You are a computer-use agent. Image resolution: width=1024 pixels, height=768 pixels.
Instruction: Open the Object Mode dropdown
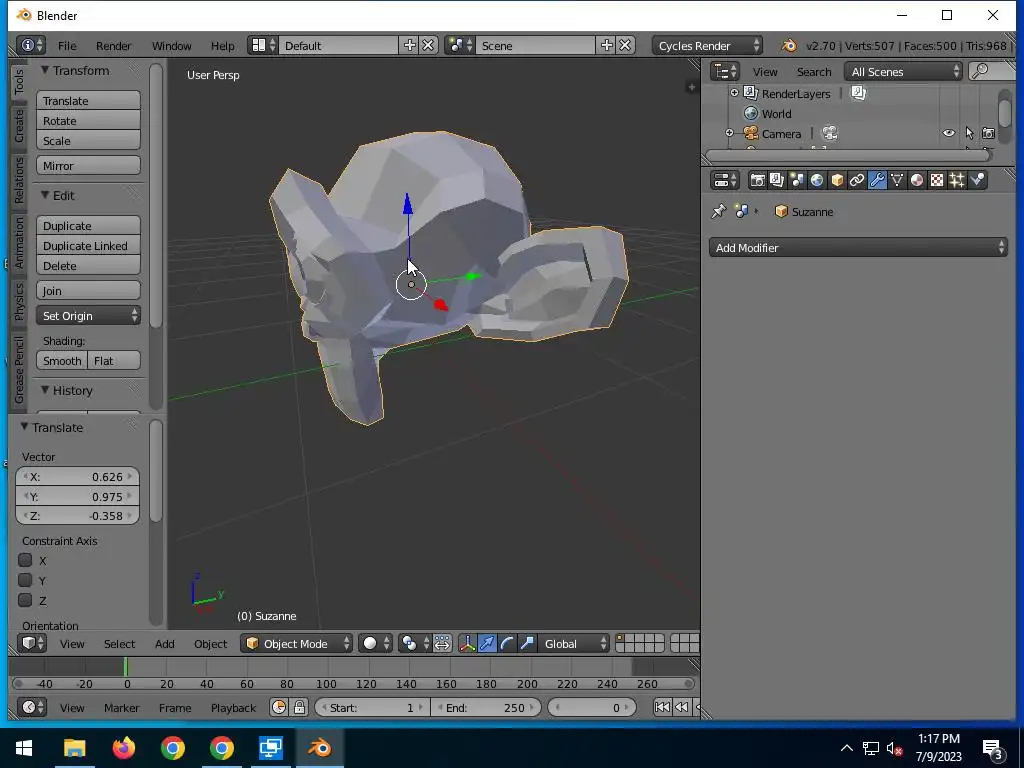coord(296,644)
